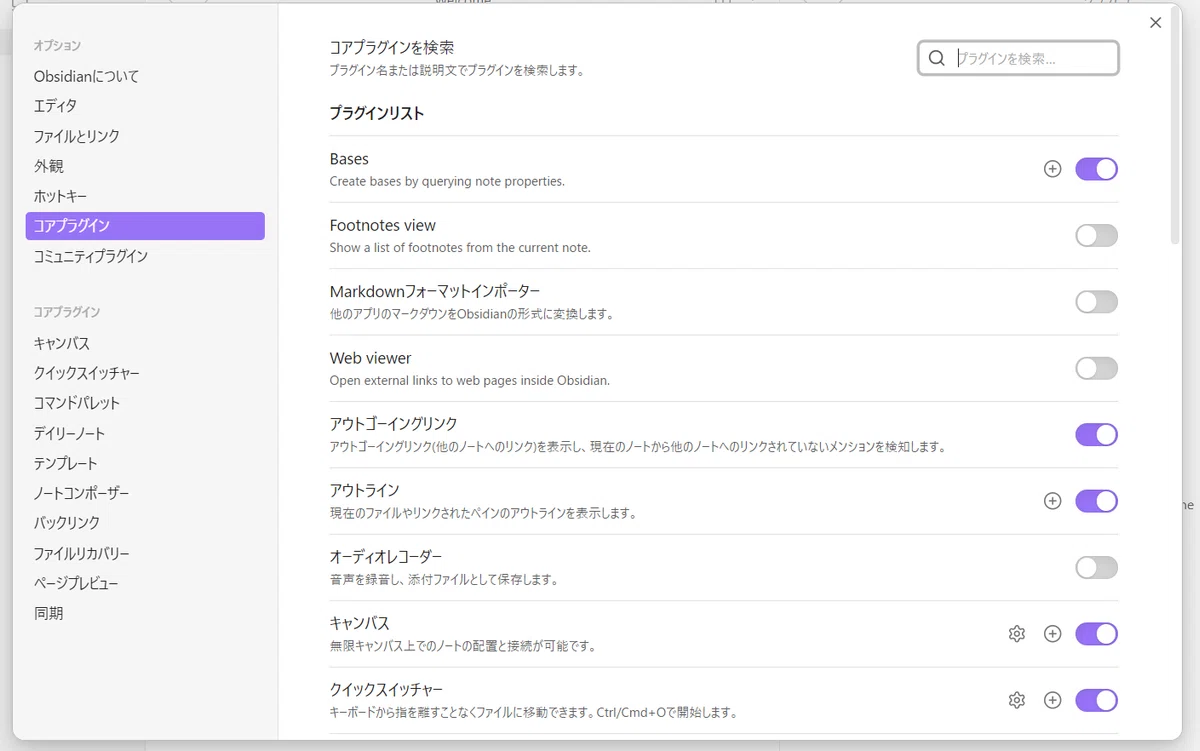This screenshot has height=751, width=1200.
Task: Enable the Footnotes view toggle
Action: [1096, 236]
